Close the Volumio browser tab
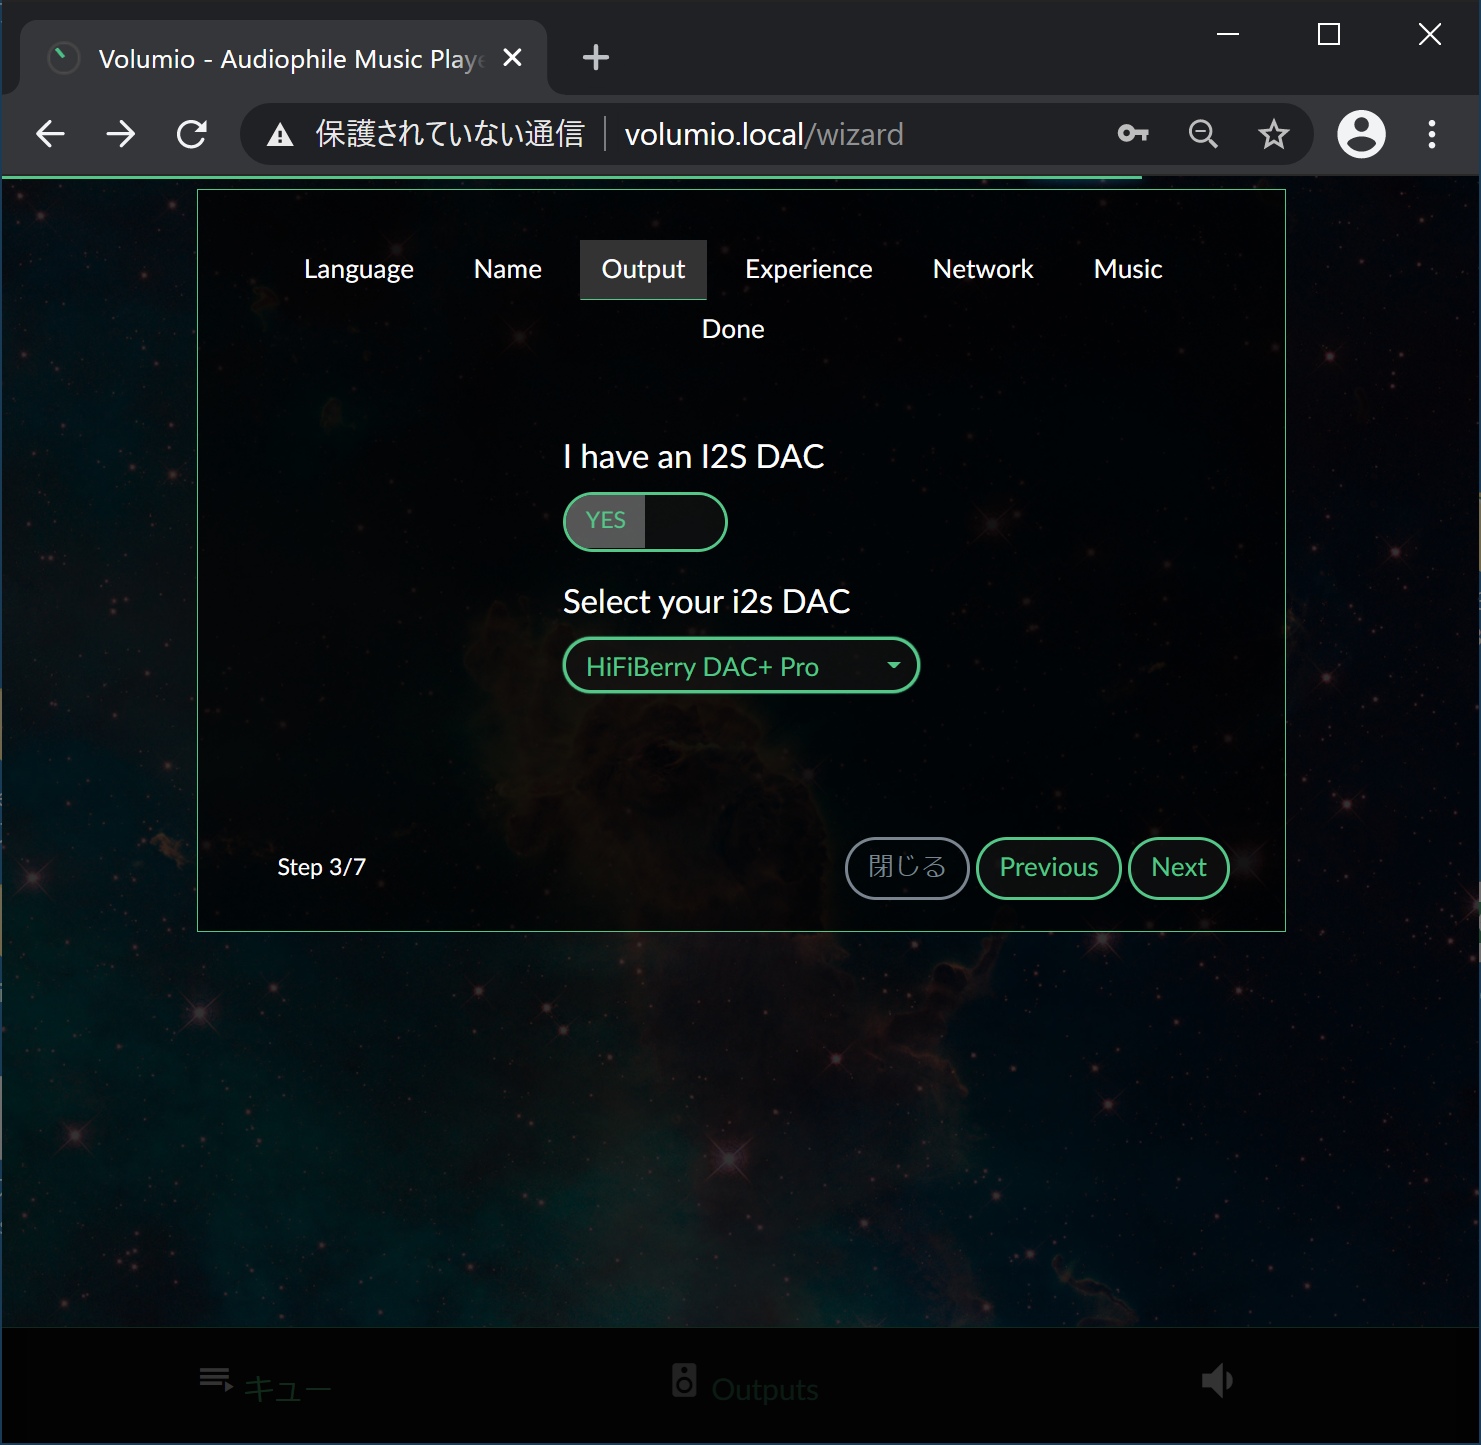1481x1445 pixels. (512, 58)
